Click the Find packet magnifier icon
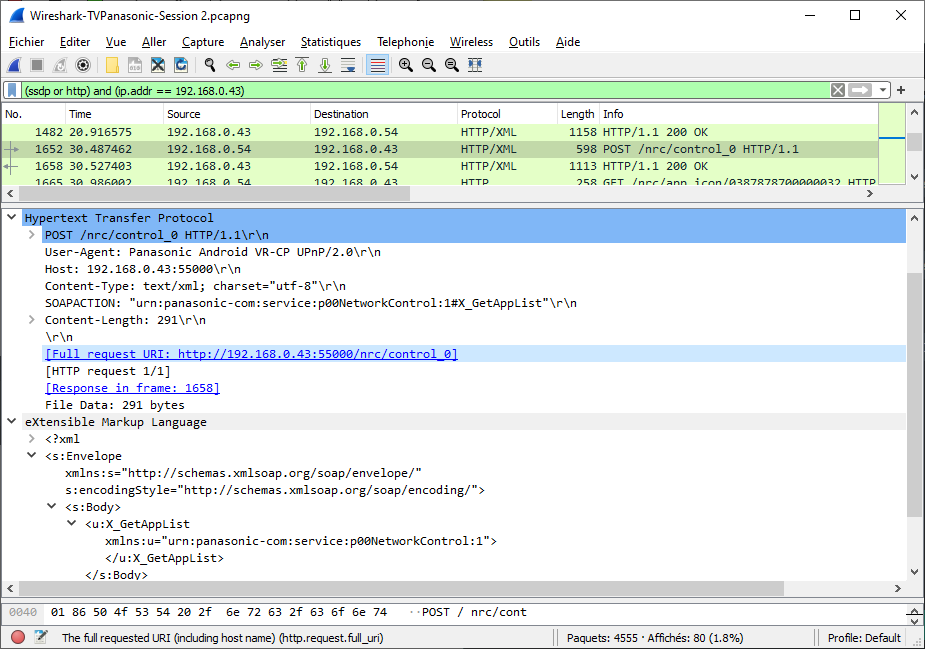Screen dimensions: 925x649 pyautogui.click(x=209, y=65)
